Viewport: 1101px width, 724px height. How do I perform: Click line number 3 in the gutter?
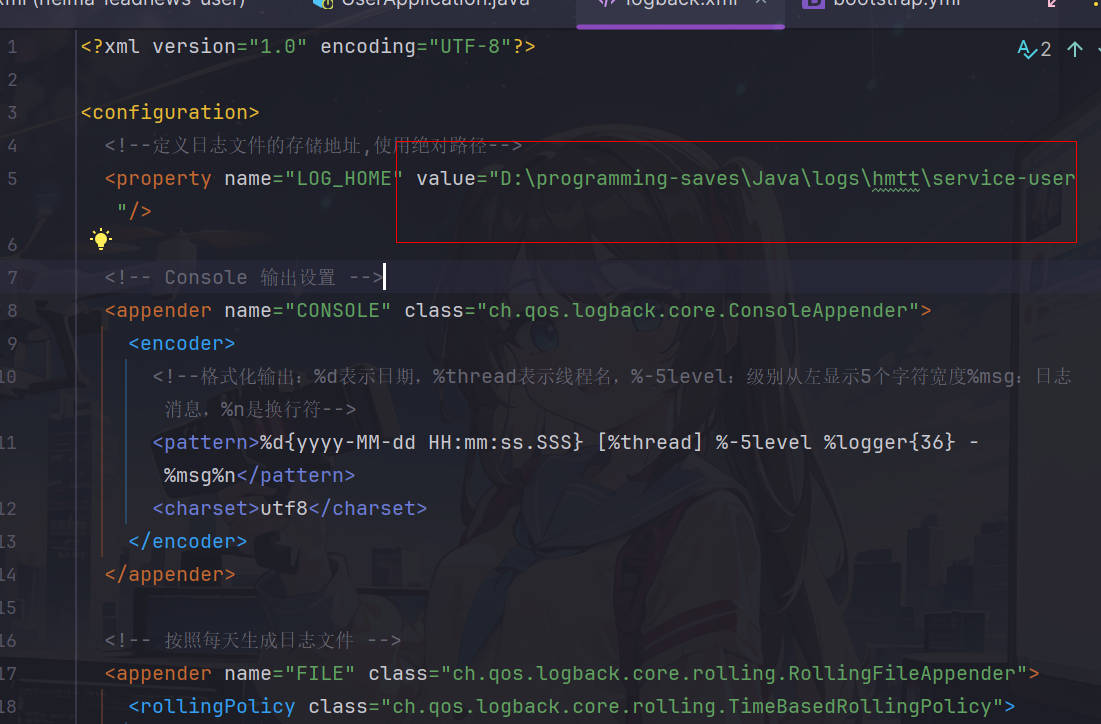coord(12,113)
